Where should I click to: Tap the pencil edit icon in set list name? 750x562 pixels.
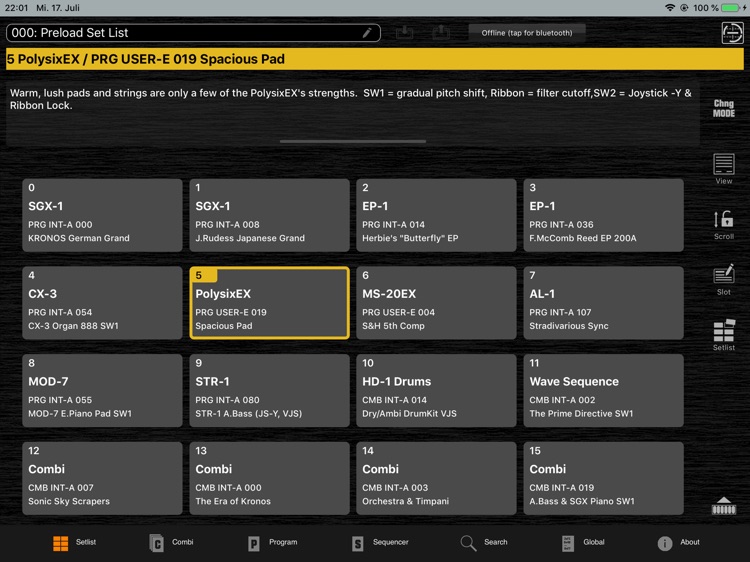coord(367,33)
